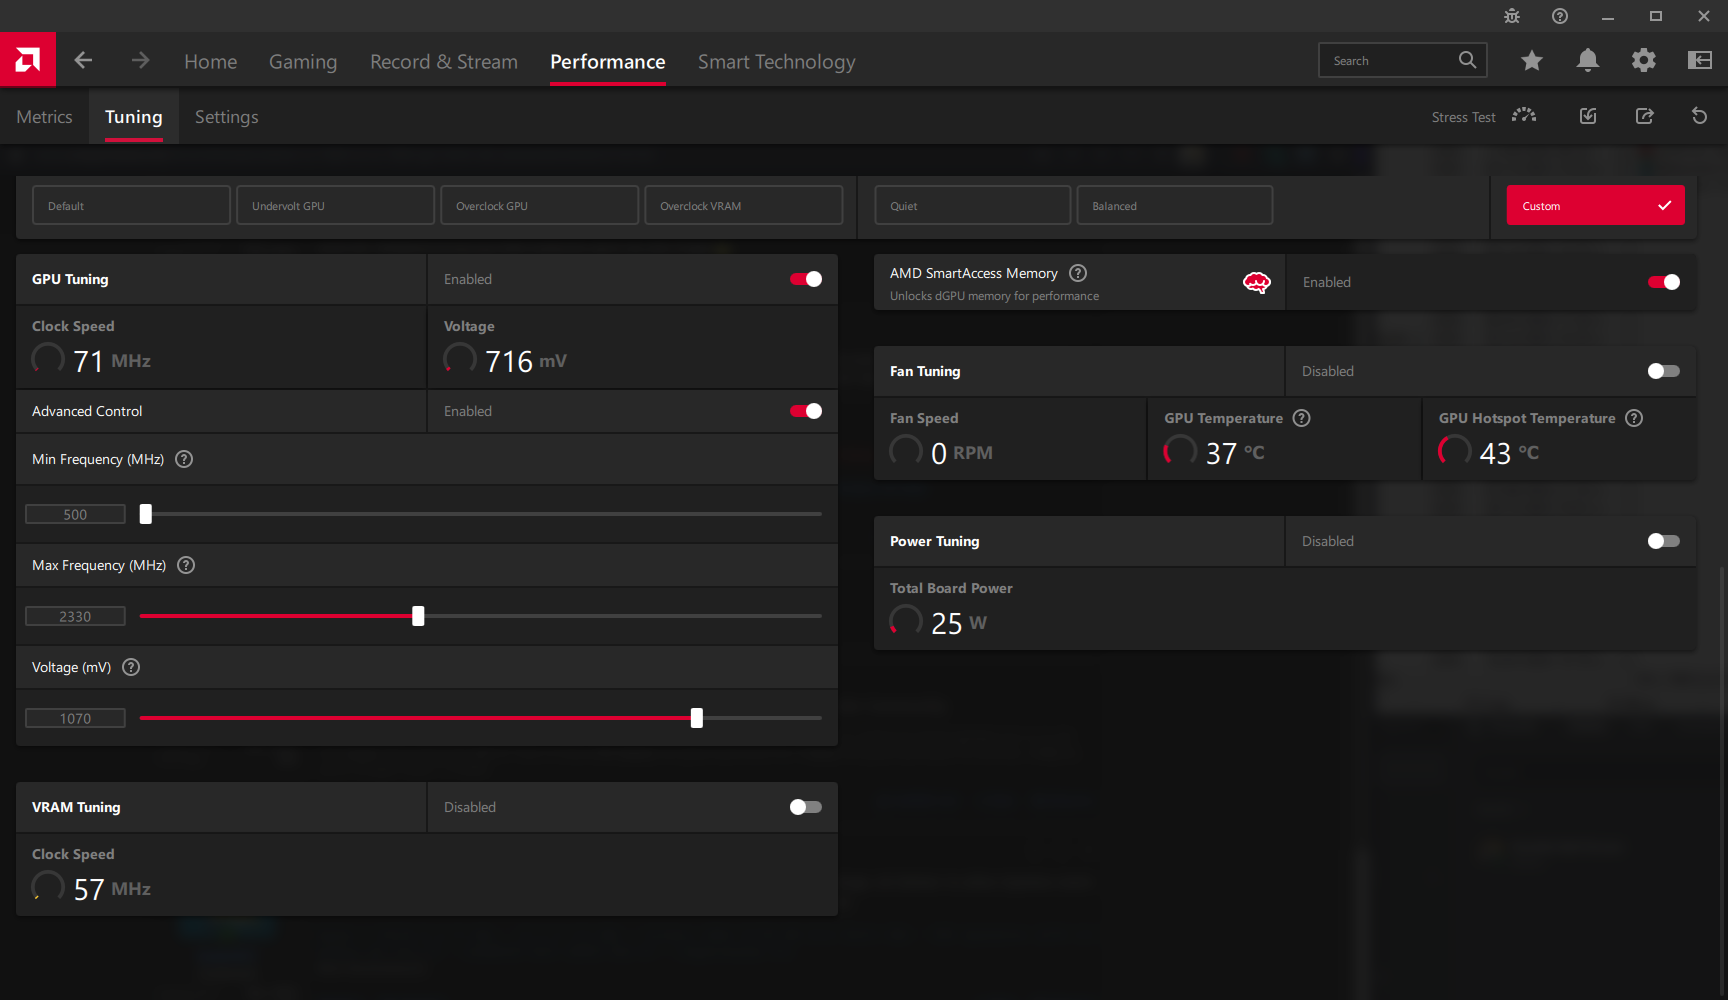Enable Power Tuning toggle
Image resolution: width=1728 pixels, height=1000 pixels.
1664,541
